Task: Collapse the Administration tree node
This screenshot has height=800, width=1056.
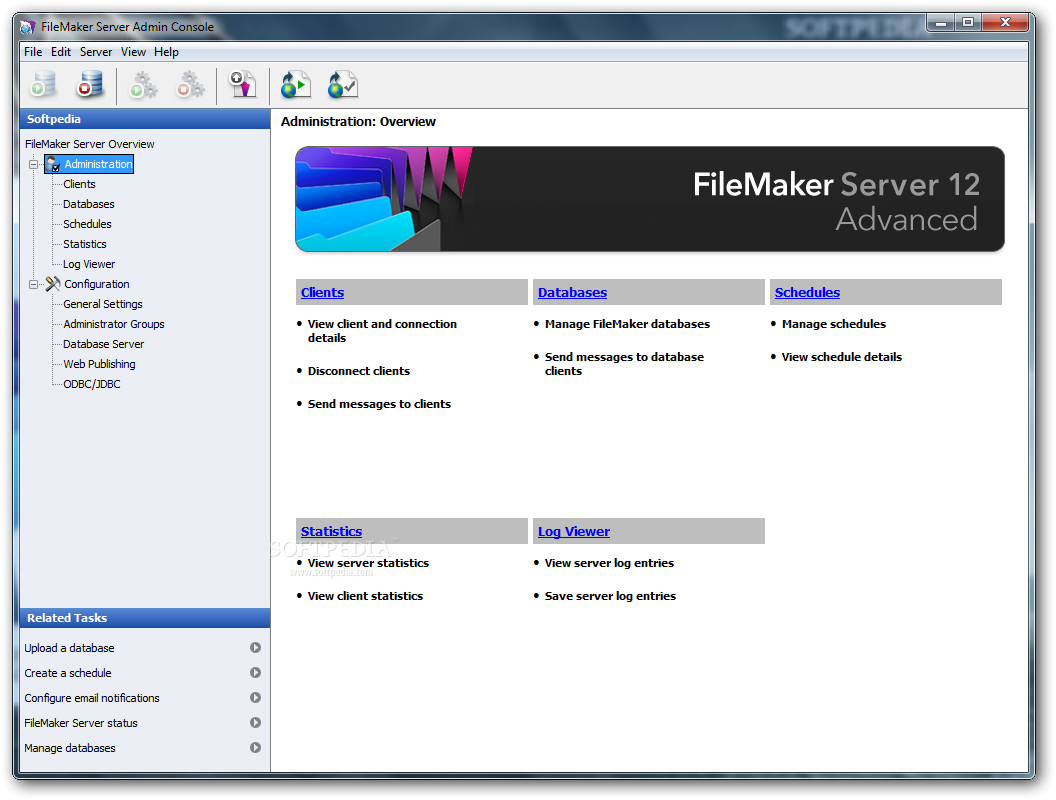Action: (x=33, y=164)
